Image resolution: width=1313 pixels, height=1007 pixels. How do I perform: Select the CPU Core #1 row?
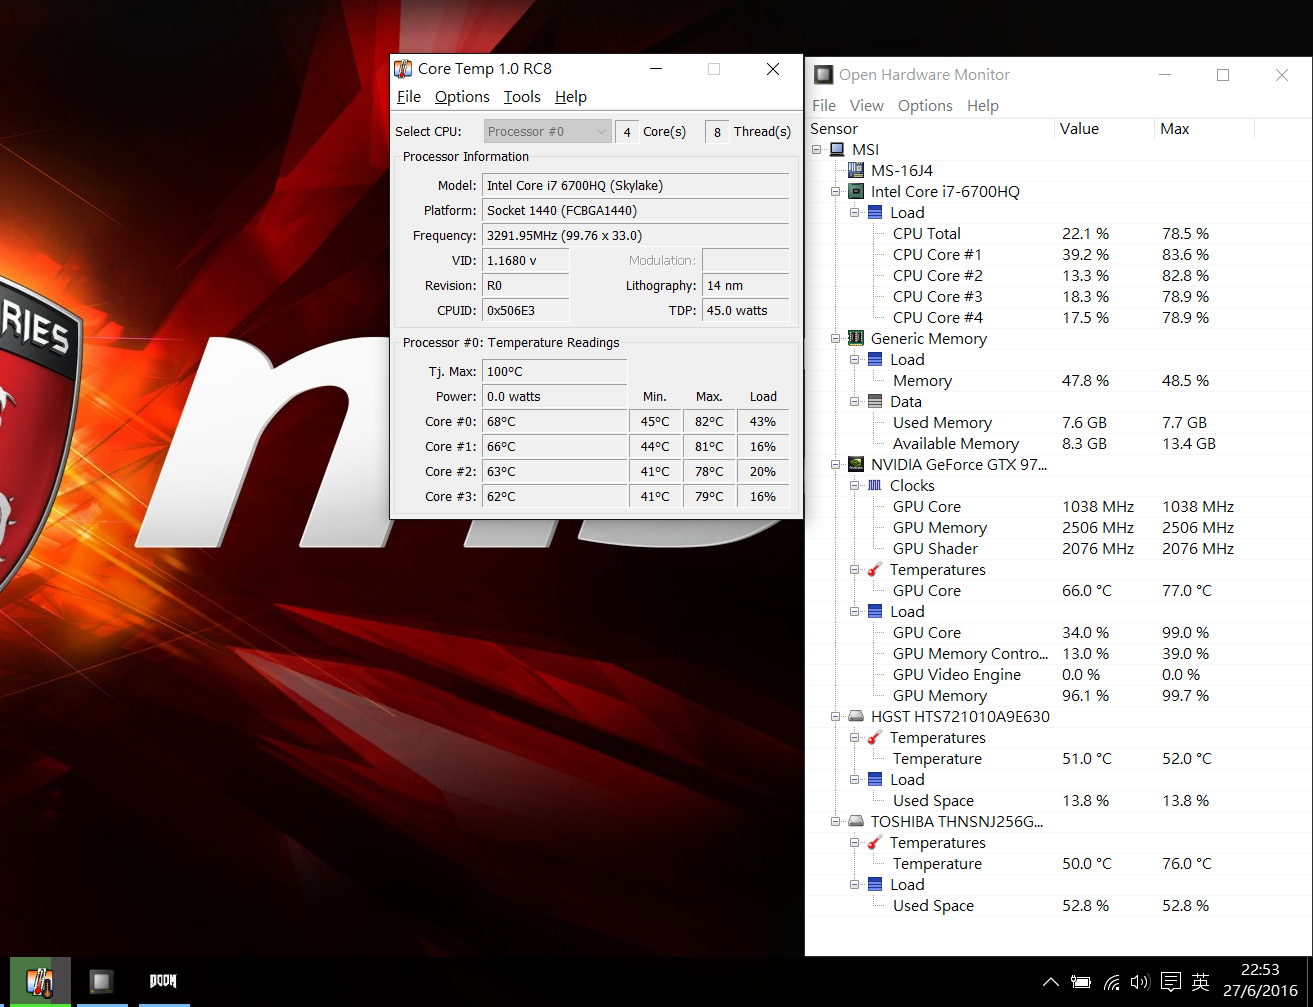[1059, 255]
